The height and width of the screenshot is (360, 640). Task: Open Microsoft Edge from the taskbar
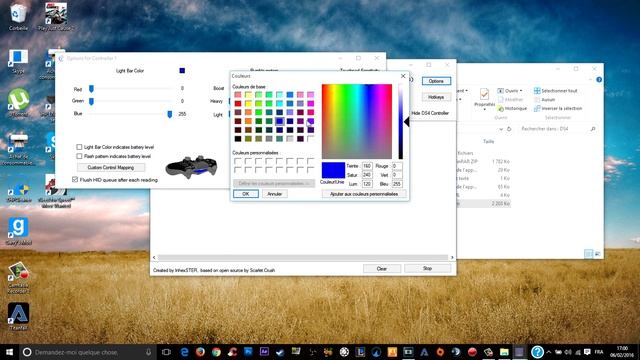coord(184,352)
